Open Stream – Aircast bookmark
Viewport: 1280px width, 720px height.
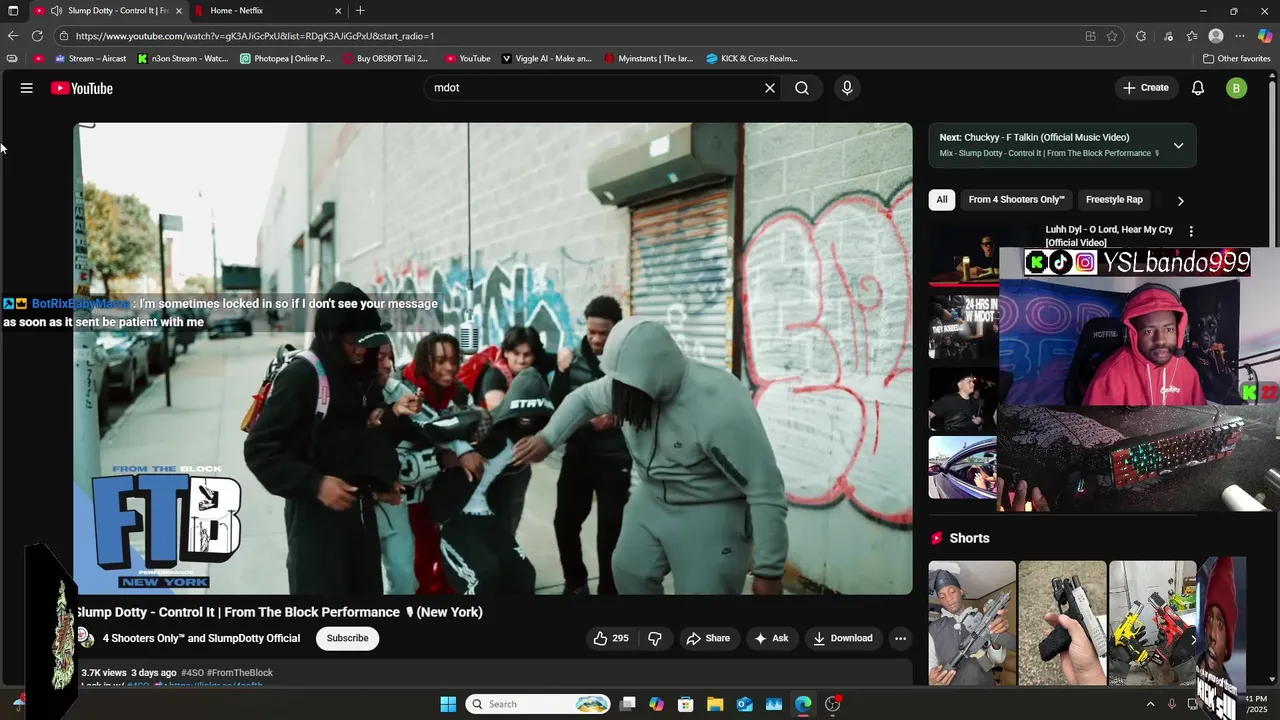coord(91,58)
